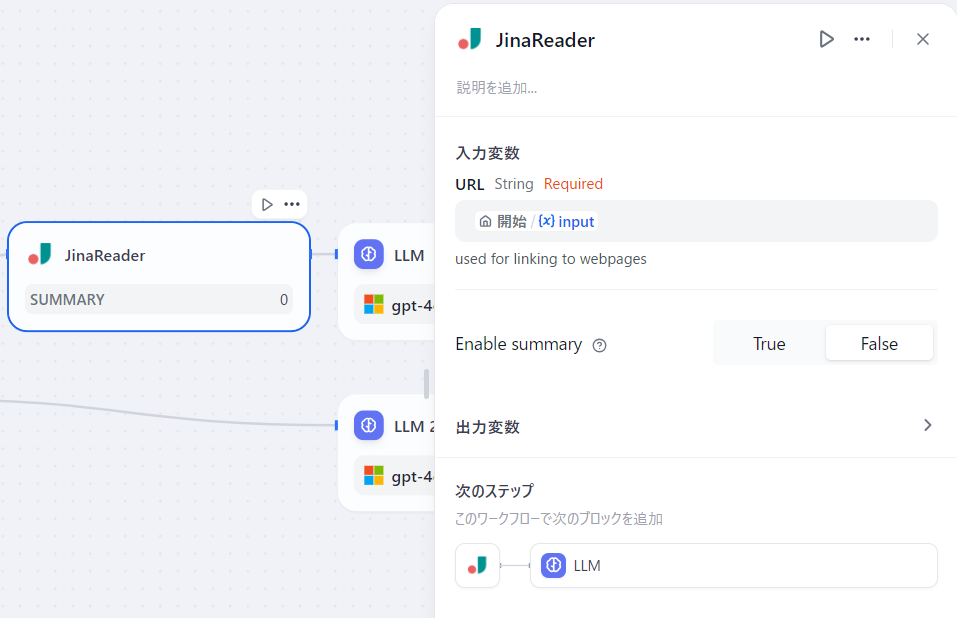This screenshot has width=957, height=618.
Task: Edit the JinaReader panel title
Action: (545, 40)
